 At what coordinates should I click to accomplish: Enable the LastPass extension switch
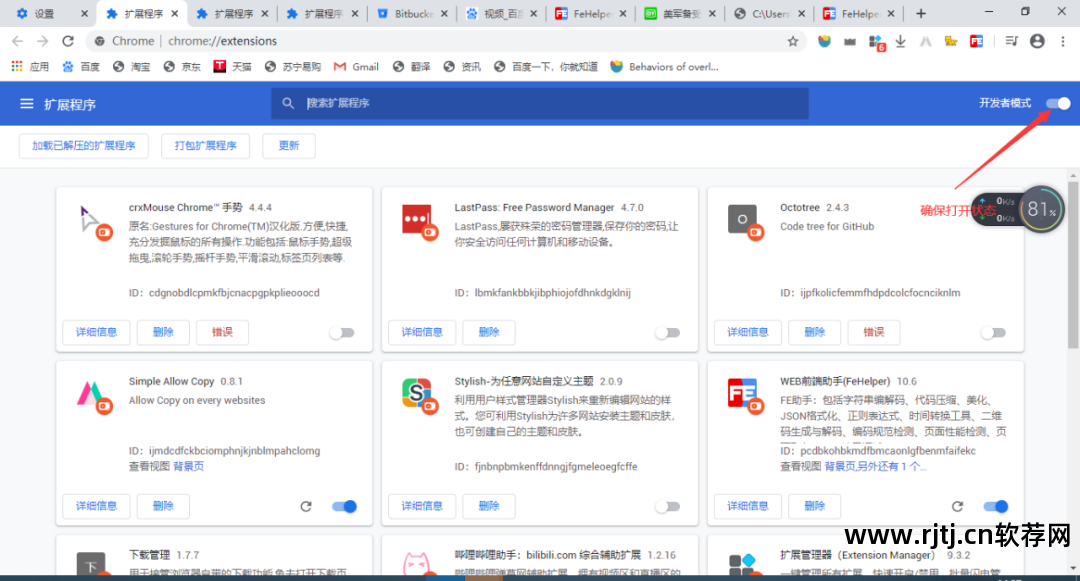coord(667,332)
